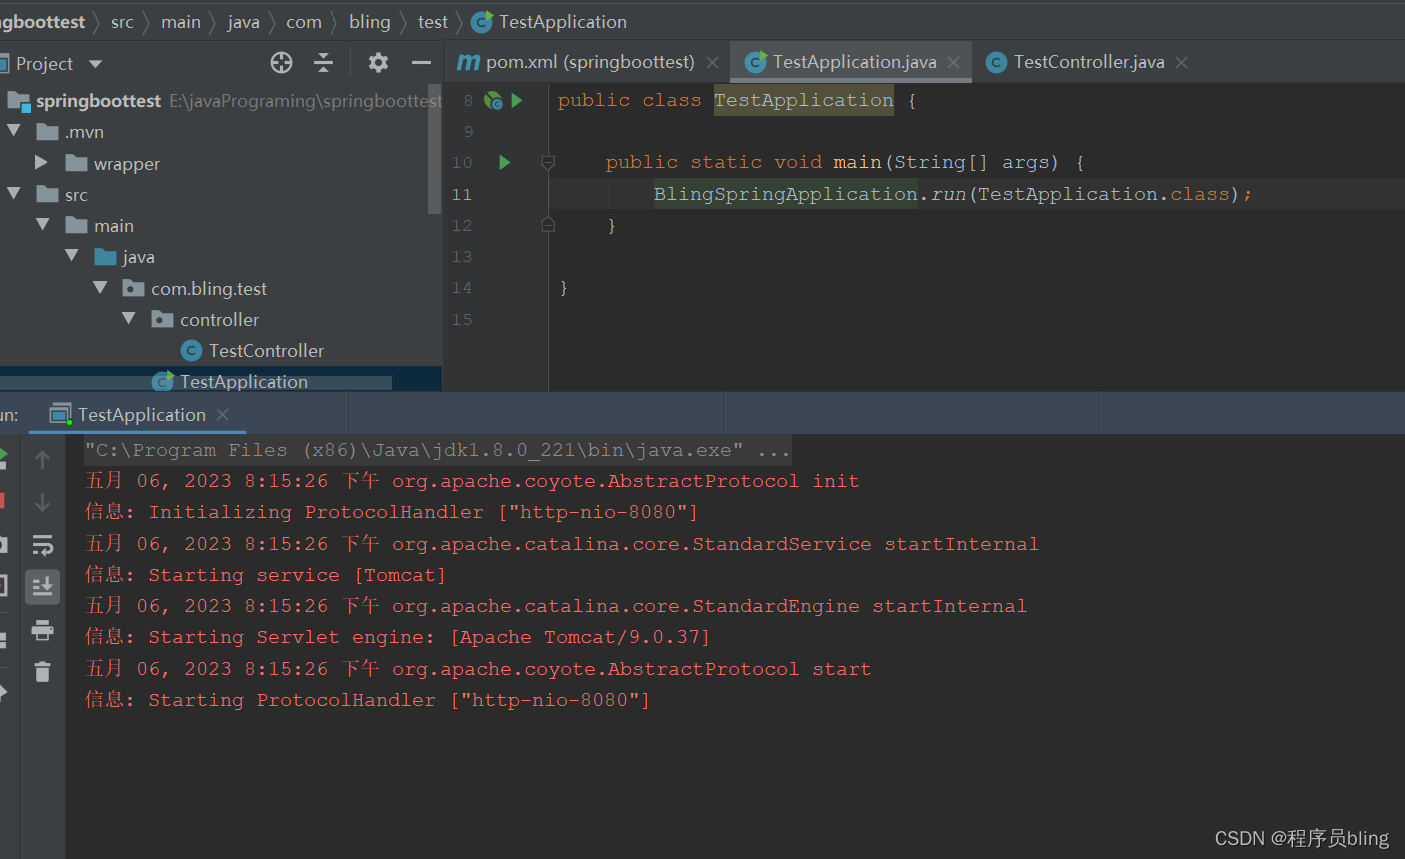
Task: Click the java.exe command line in console
Action: coord(438,450)
